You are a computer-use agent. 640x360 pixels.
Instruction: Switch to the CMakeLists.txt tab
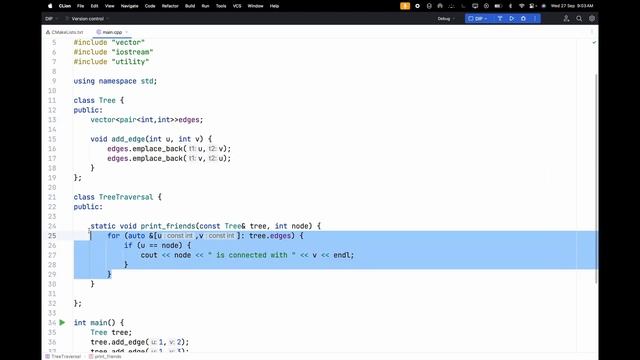point(64,32)
